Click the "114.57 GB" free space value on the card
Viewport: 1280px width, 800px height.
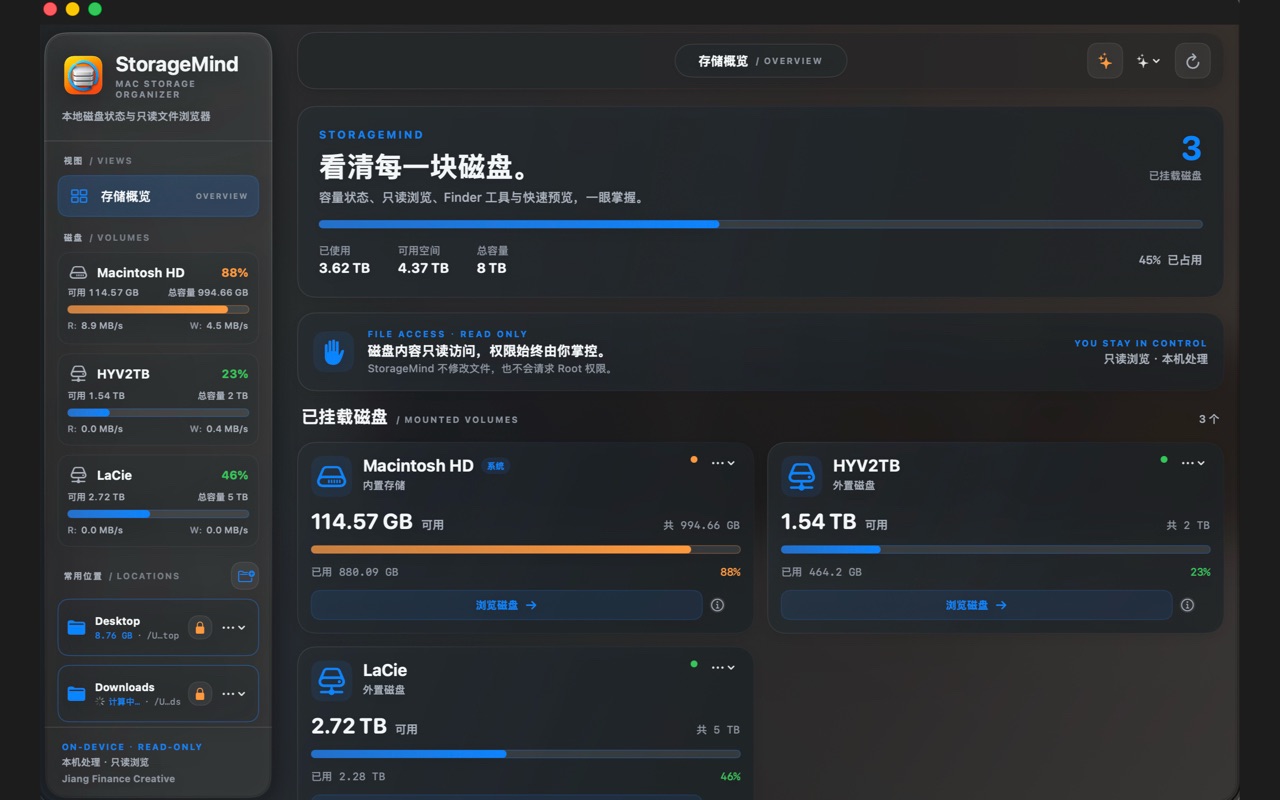[362, 522]
